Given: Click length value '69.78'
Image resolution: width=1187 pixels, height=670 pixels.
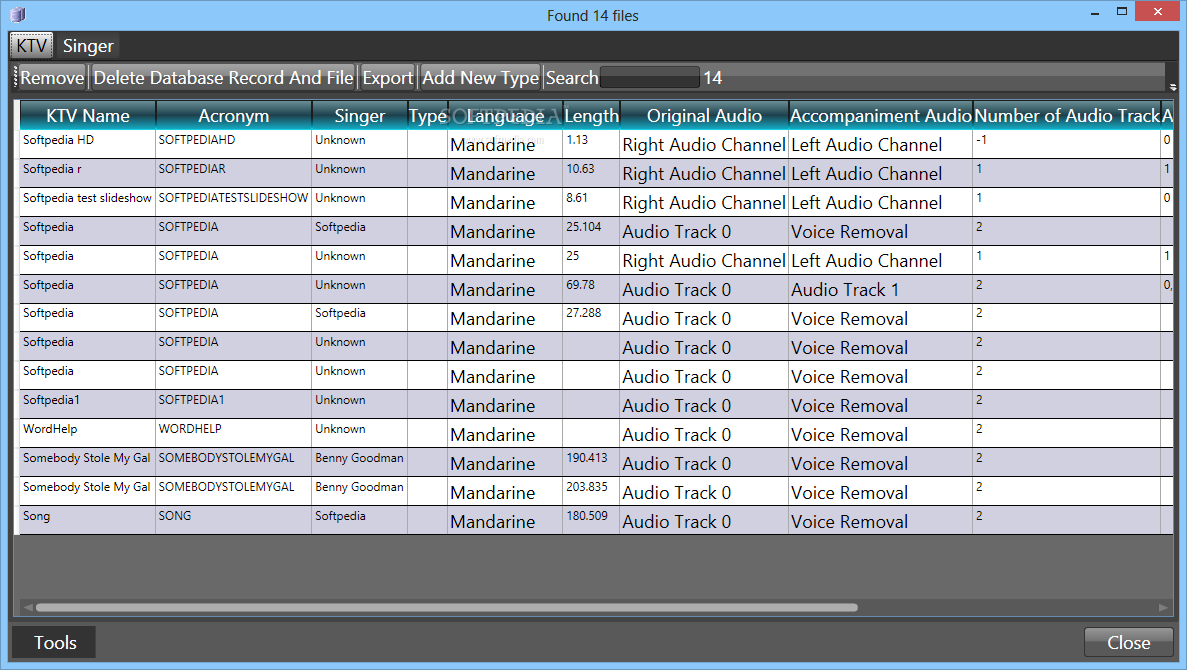Looking at the screenshot, I should (581, 285).
